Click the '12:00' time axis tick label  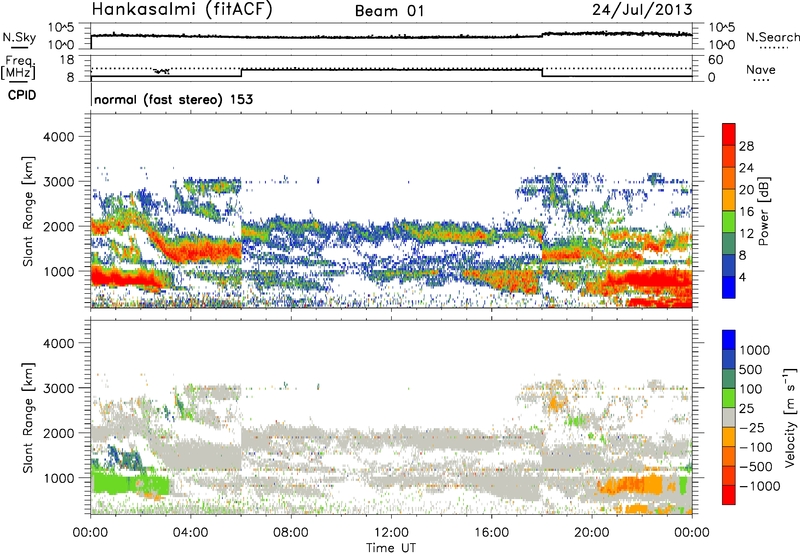(391, 533)
